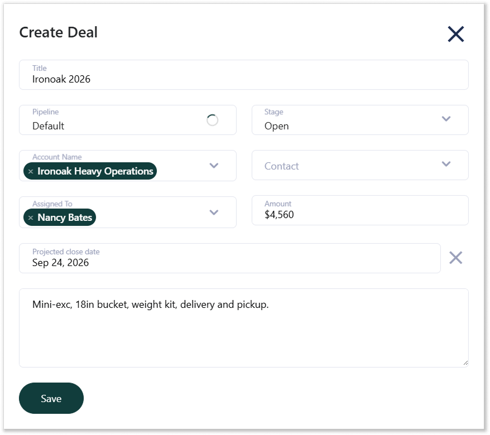
Task: Open the Assigned To chevron
Action: click(214, 212)
